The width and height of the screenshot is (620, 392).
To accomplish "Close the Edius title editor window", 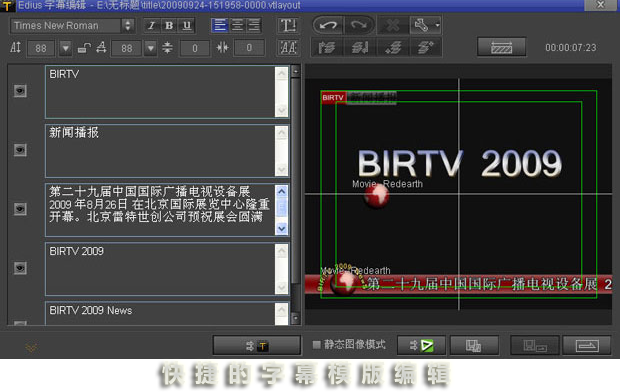I will tap(600, 5).
